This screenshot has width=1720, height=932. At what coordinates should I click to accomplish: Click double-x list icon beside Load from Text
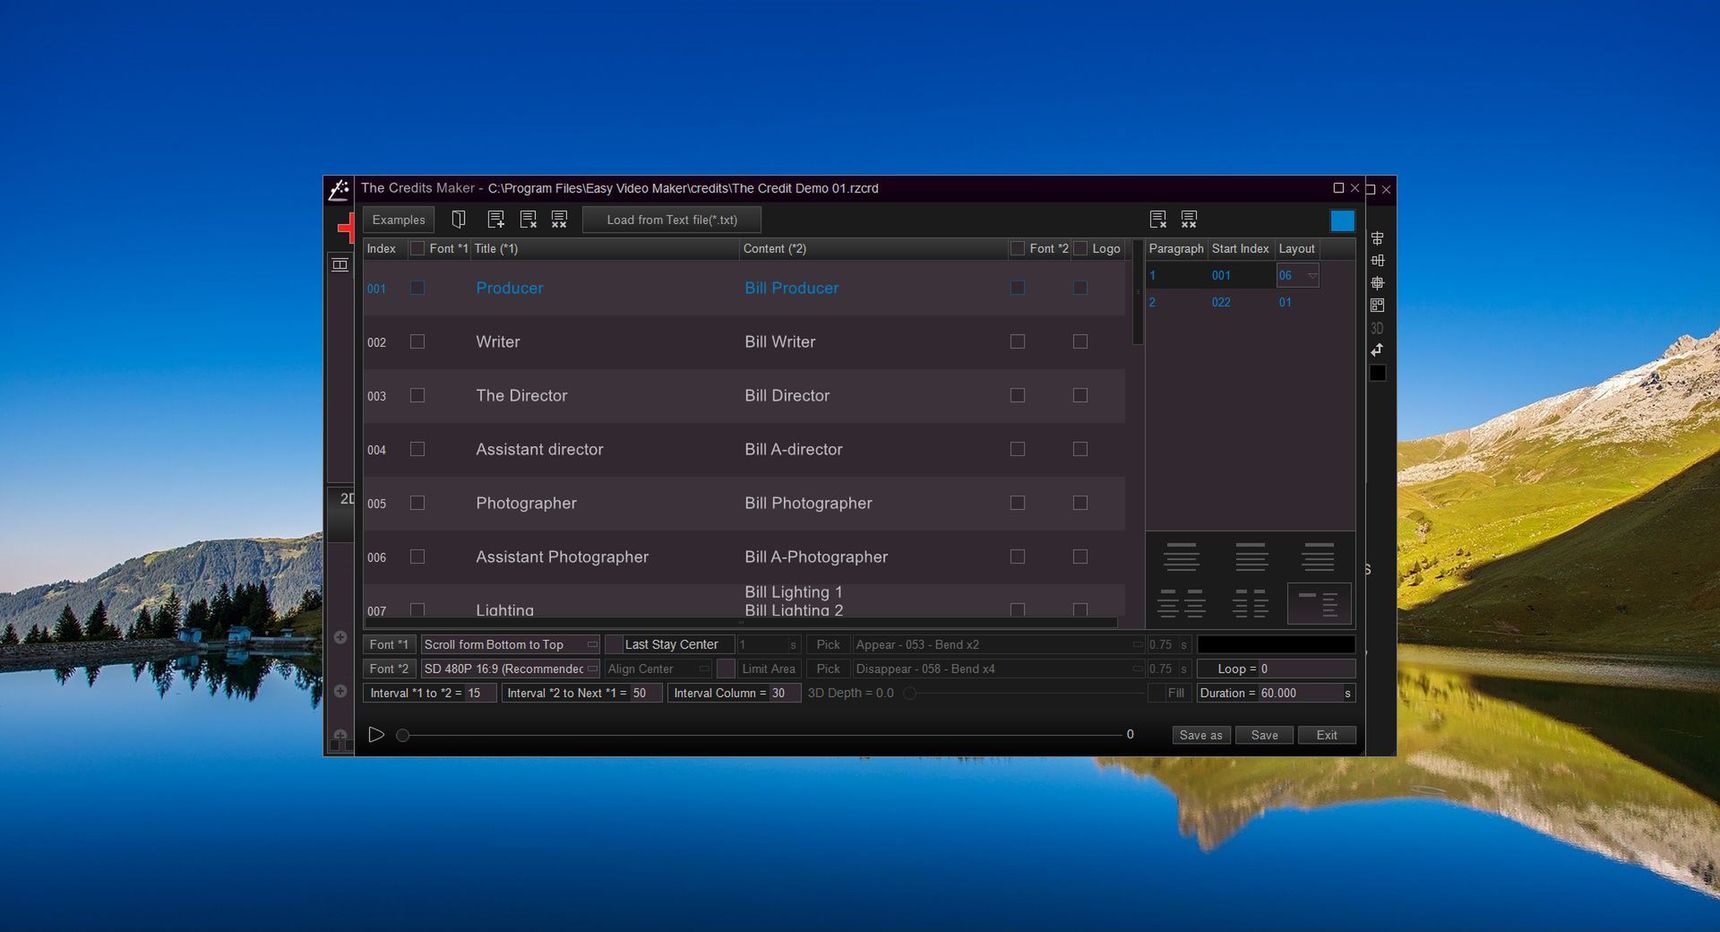(559, 219)
